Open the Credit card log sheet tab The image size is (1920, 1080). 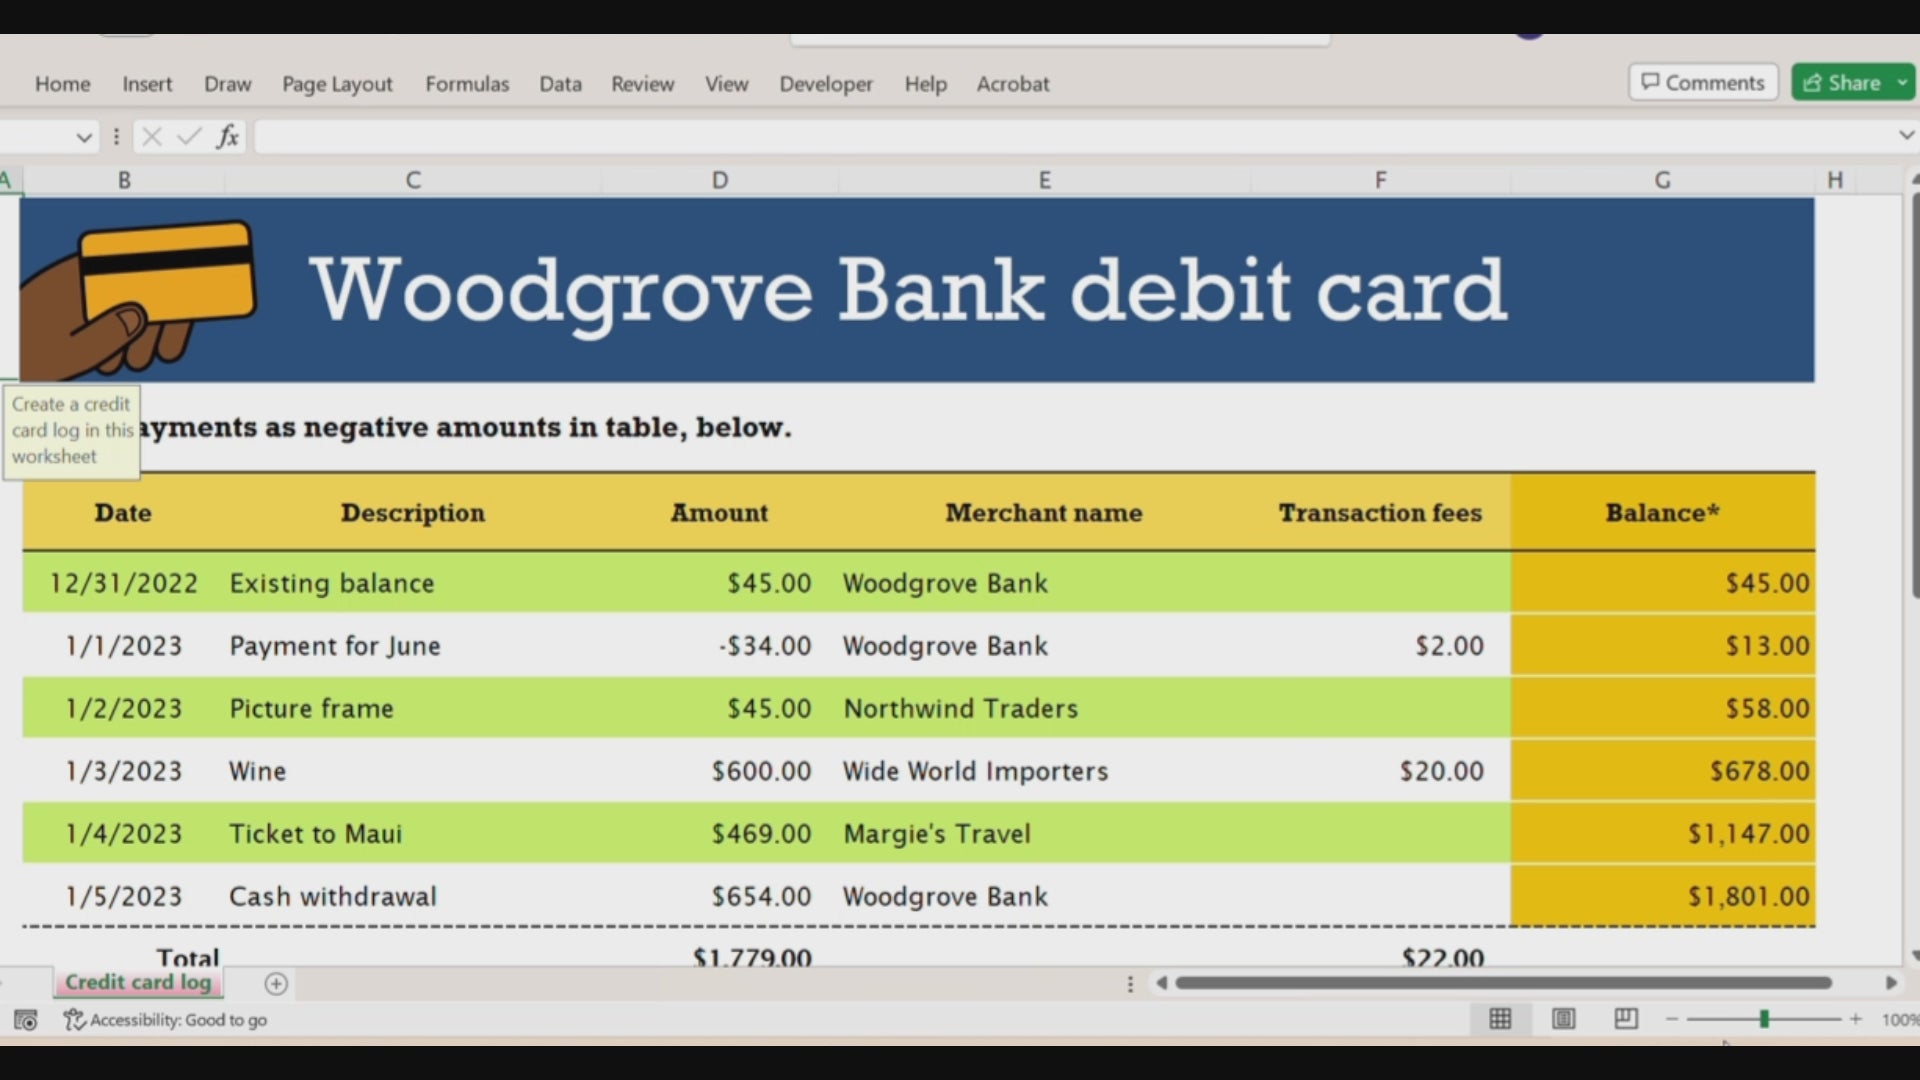(x=138, y=982)
